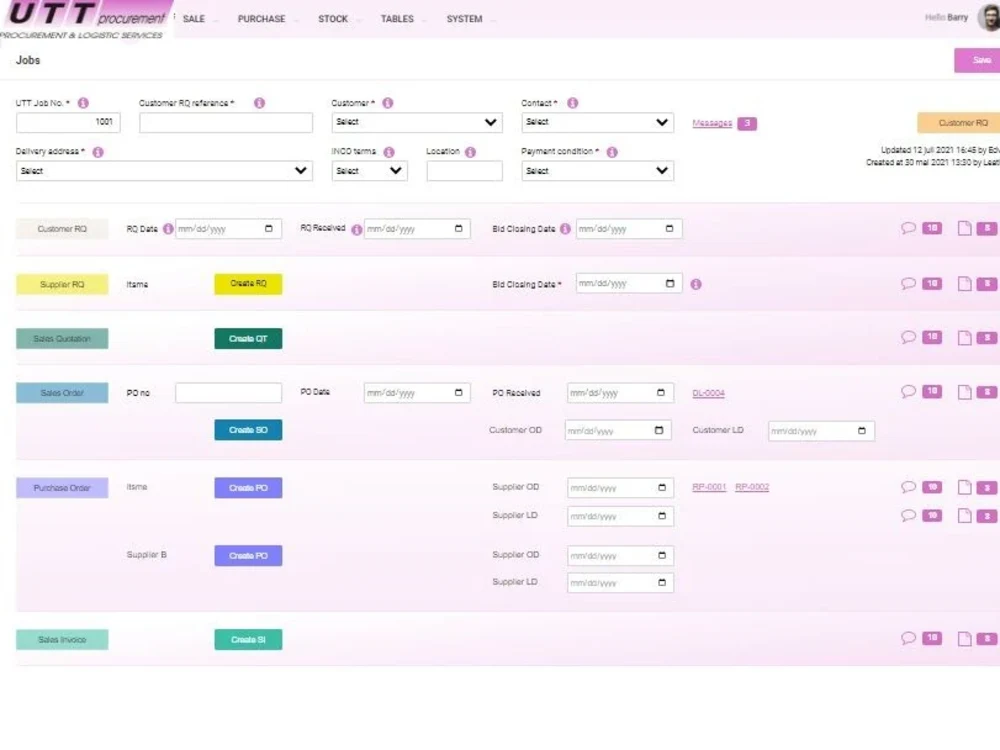This screenshot has width=1000, height=750.
Task: Open comments bubble in Customer RQ row
Action: click(x=908, y=228)
